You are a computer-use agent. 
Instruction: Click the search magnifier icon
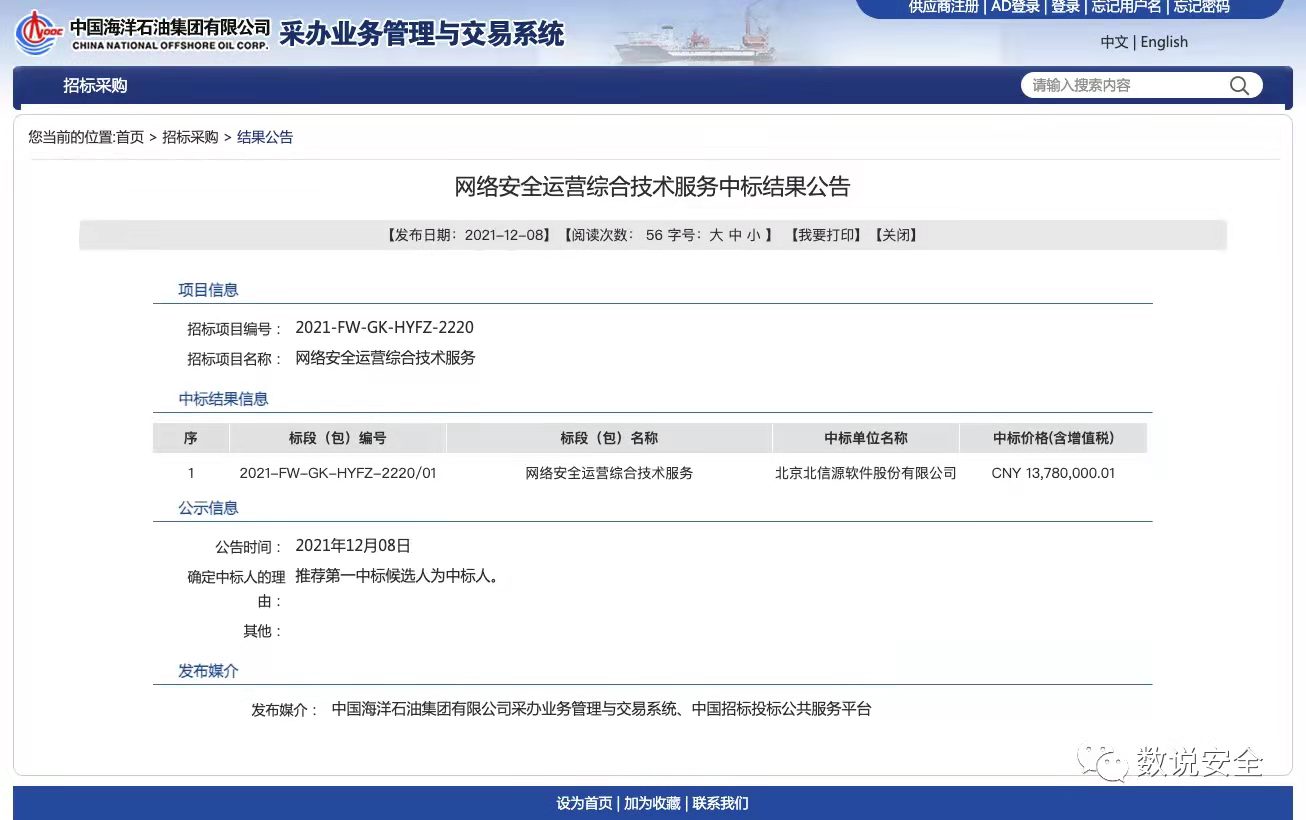[x=1239, y=86]
